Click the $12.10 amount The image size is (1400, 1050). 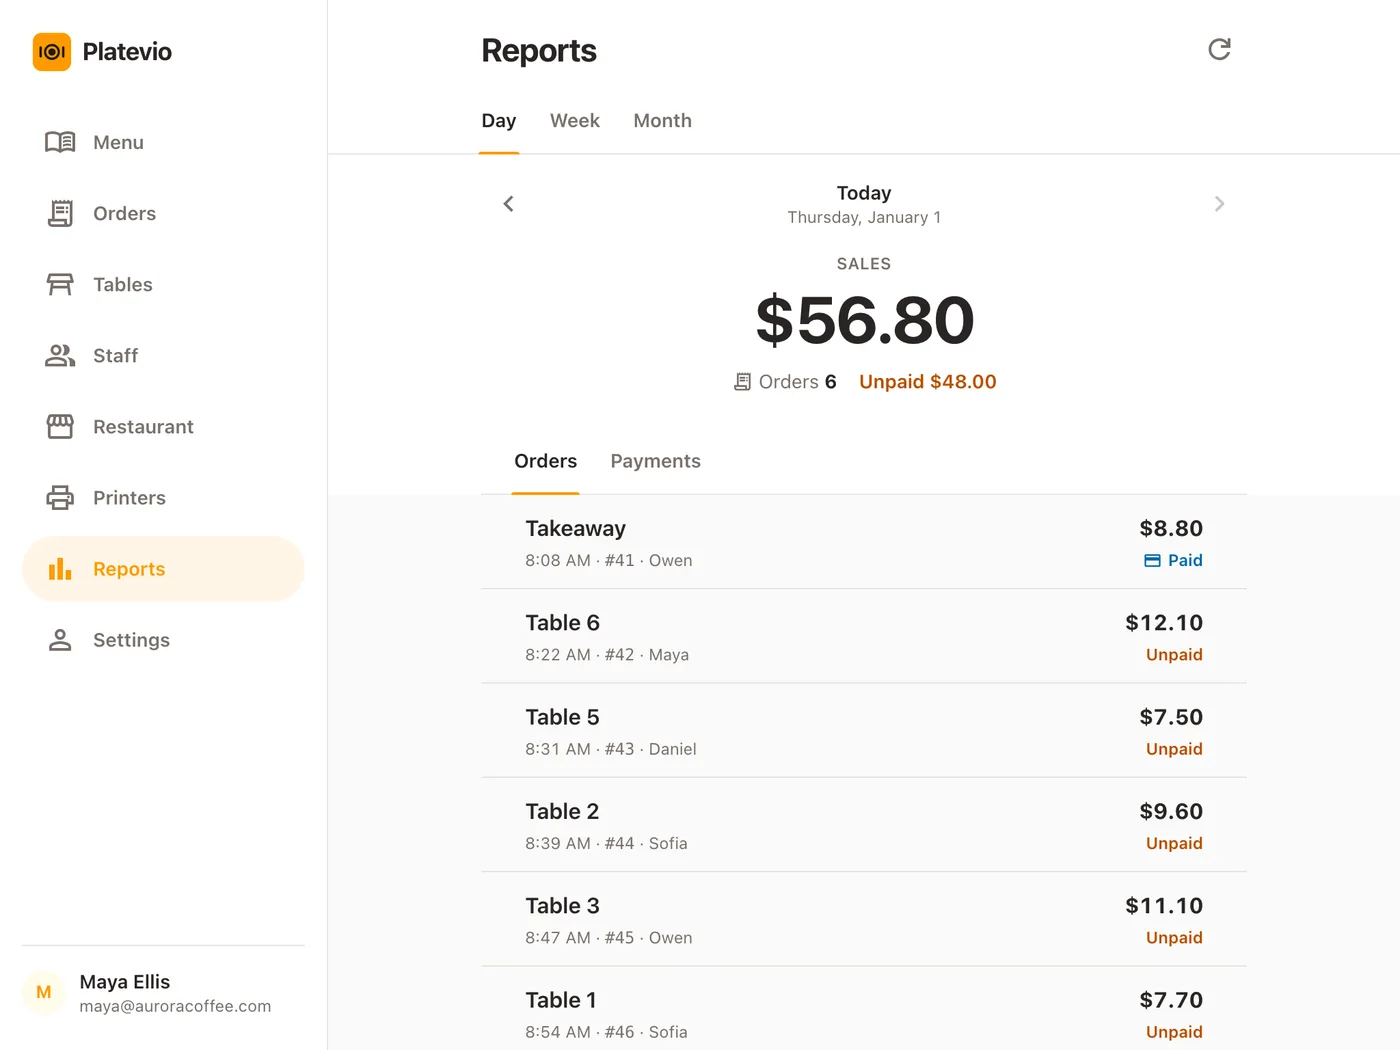(1164, 623)
